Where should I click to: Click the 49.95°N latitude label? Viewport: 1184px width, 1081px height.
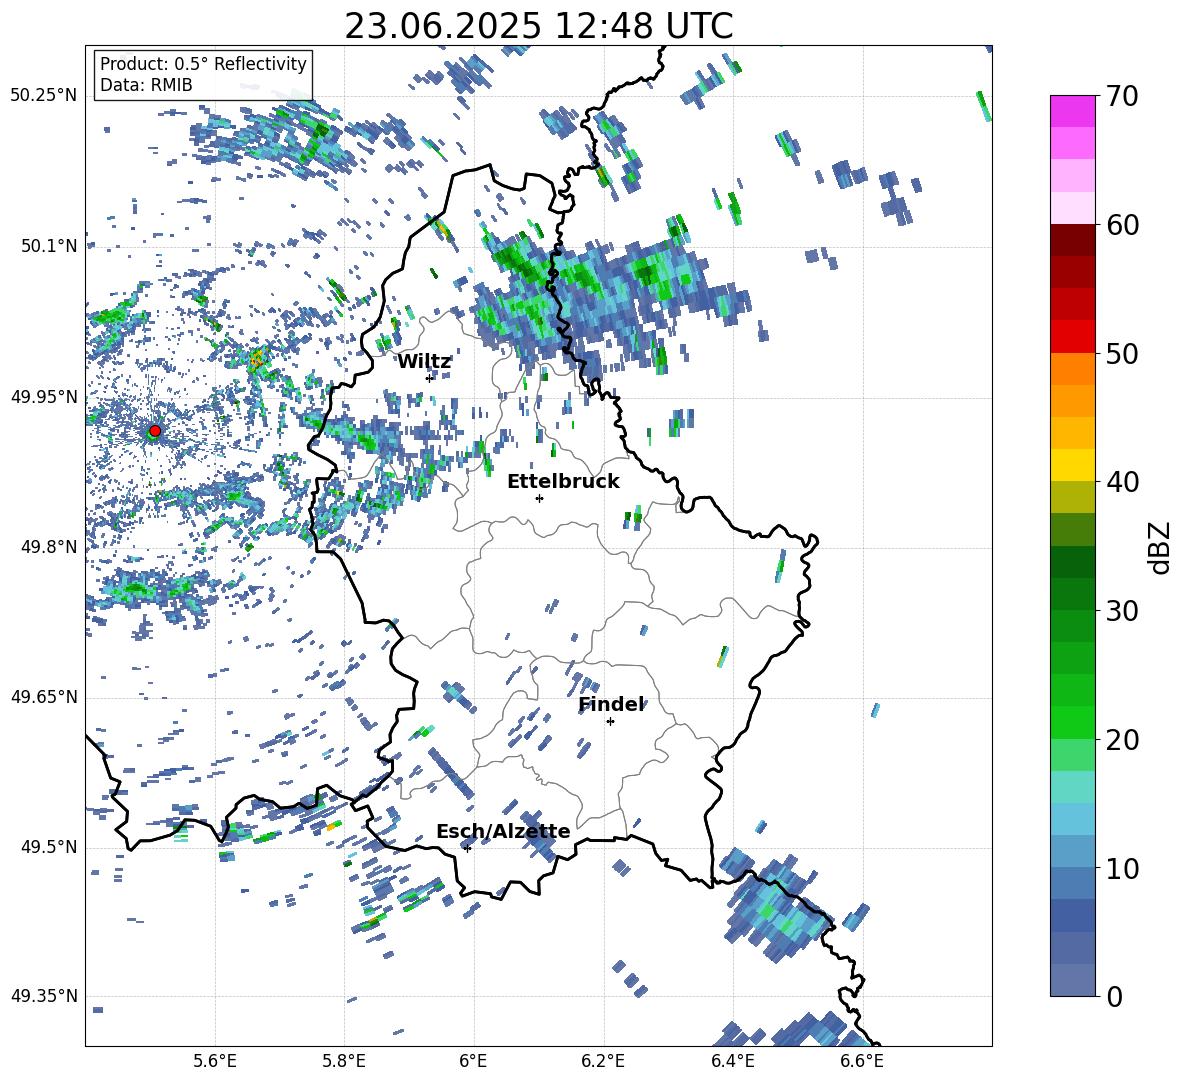(x=44, y=397)
